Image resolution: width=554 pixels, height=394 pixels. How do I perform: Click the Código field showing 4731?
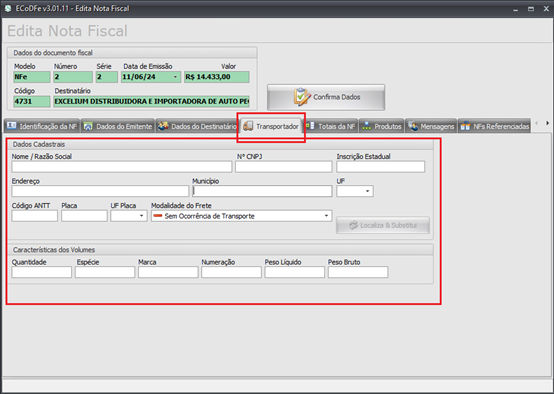point(32,101)
